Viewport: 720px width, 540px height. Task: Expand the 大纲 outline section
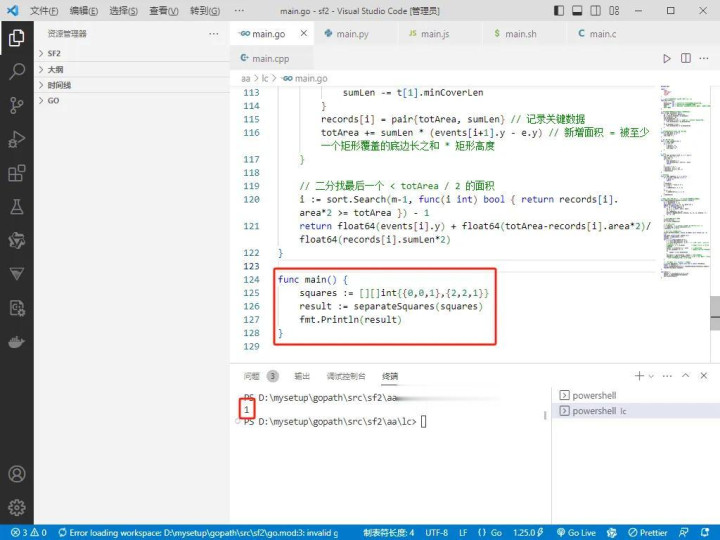[x=53, y=69]
